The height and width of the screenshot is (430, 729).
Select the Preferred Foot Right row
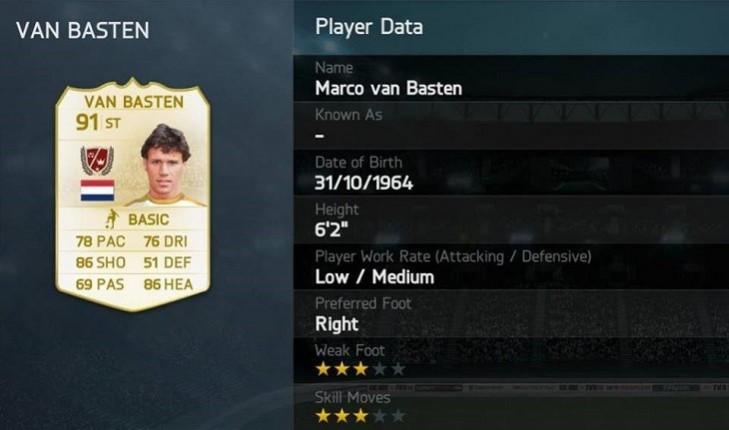[511, 314]
